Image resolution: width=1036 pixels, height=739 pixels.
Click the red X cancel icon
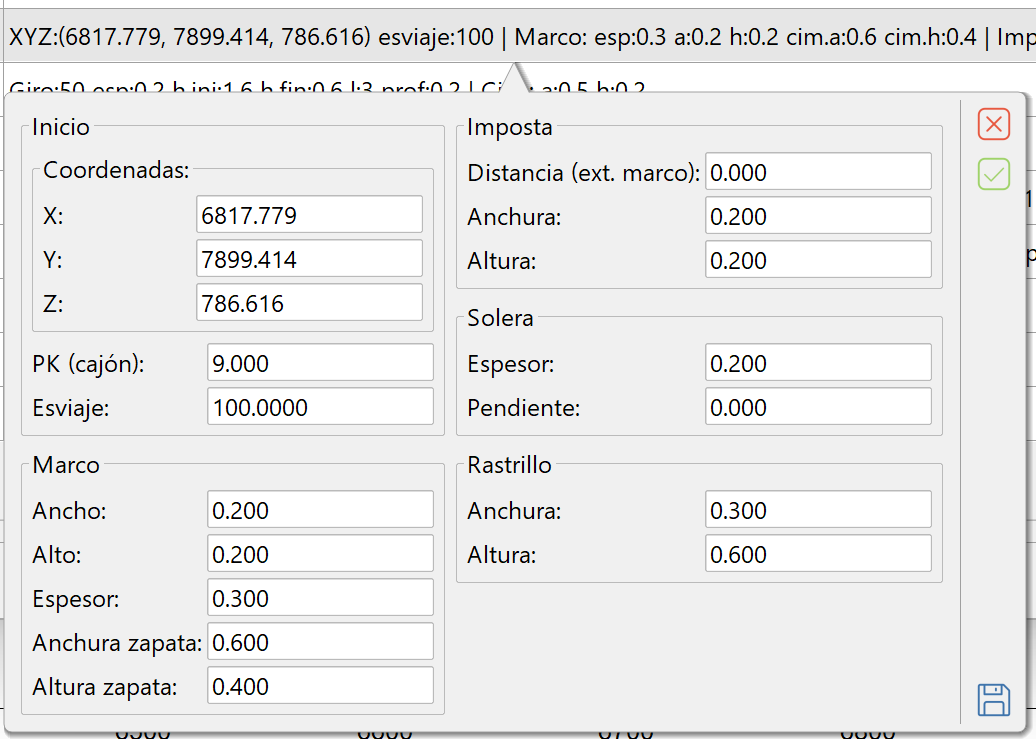click(x=993, y=124)
